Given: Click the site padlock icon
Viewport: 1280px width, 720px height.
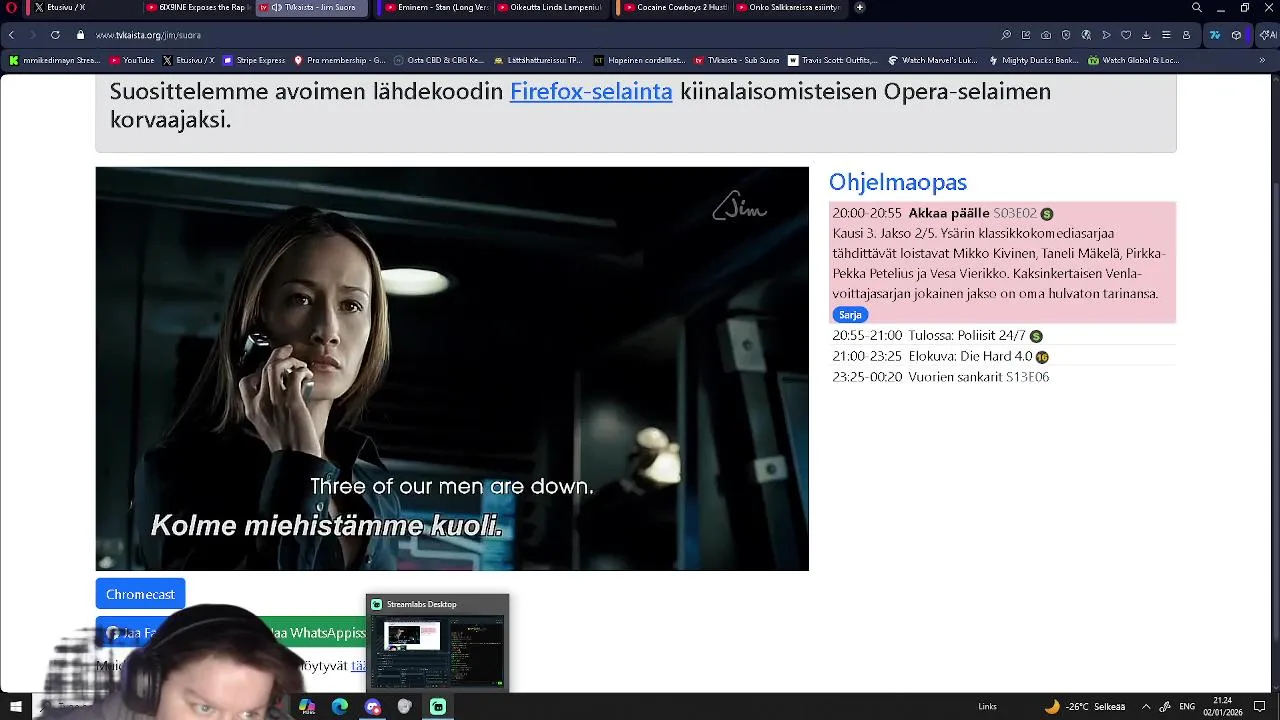Looking at the screenshot, I should (81, 35).
